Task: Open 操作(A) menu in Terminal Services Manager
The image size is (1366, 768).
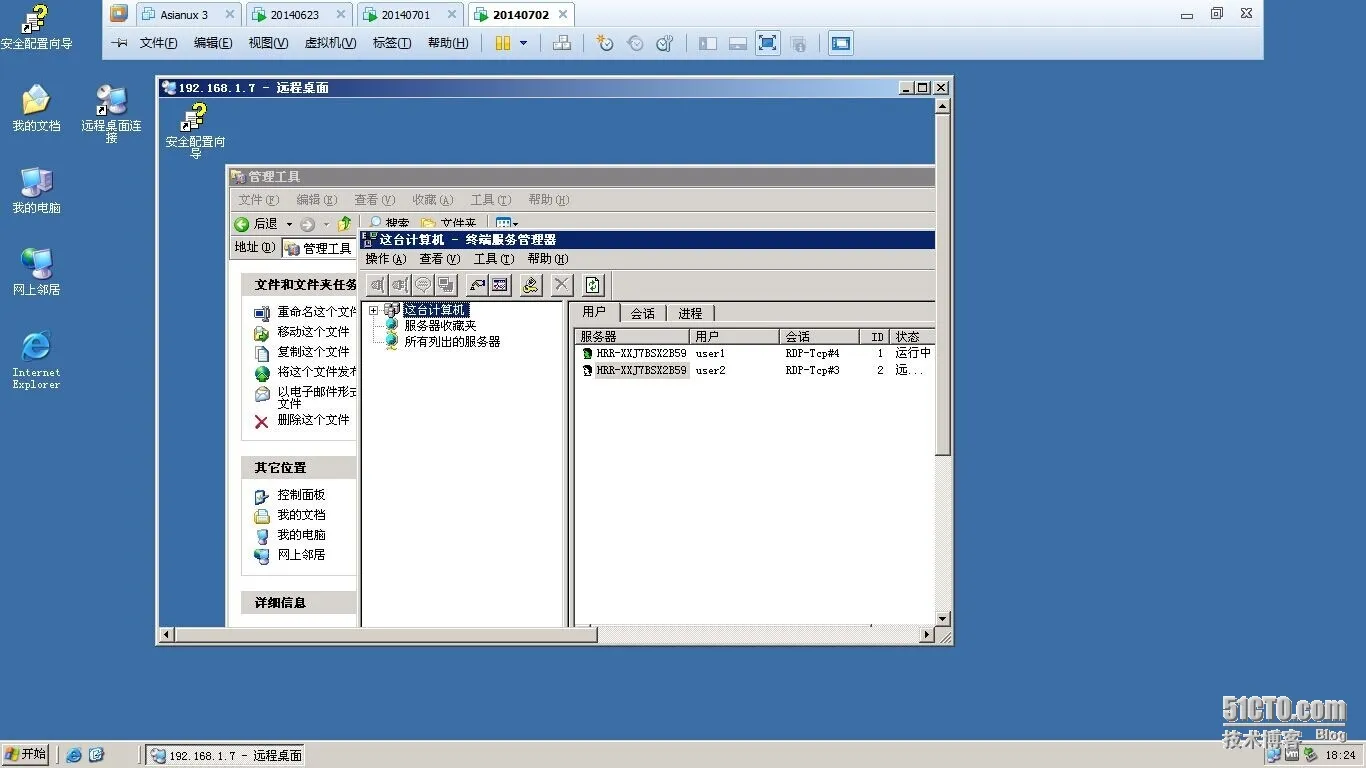Action: pyautogui.click(x=385, y=259)
